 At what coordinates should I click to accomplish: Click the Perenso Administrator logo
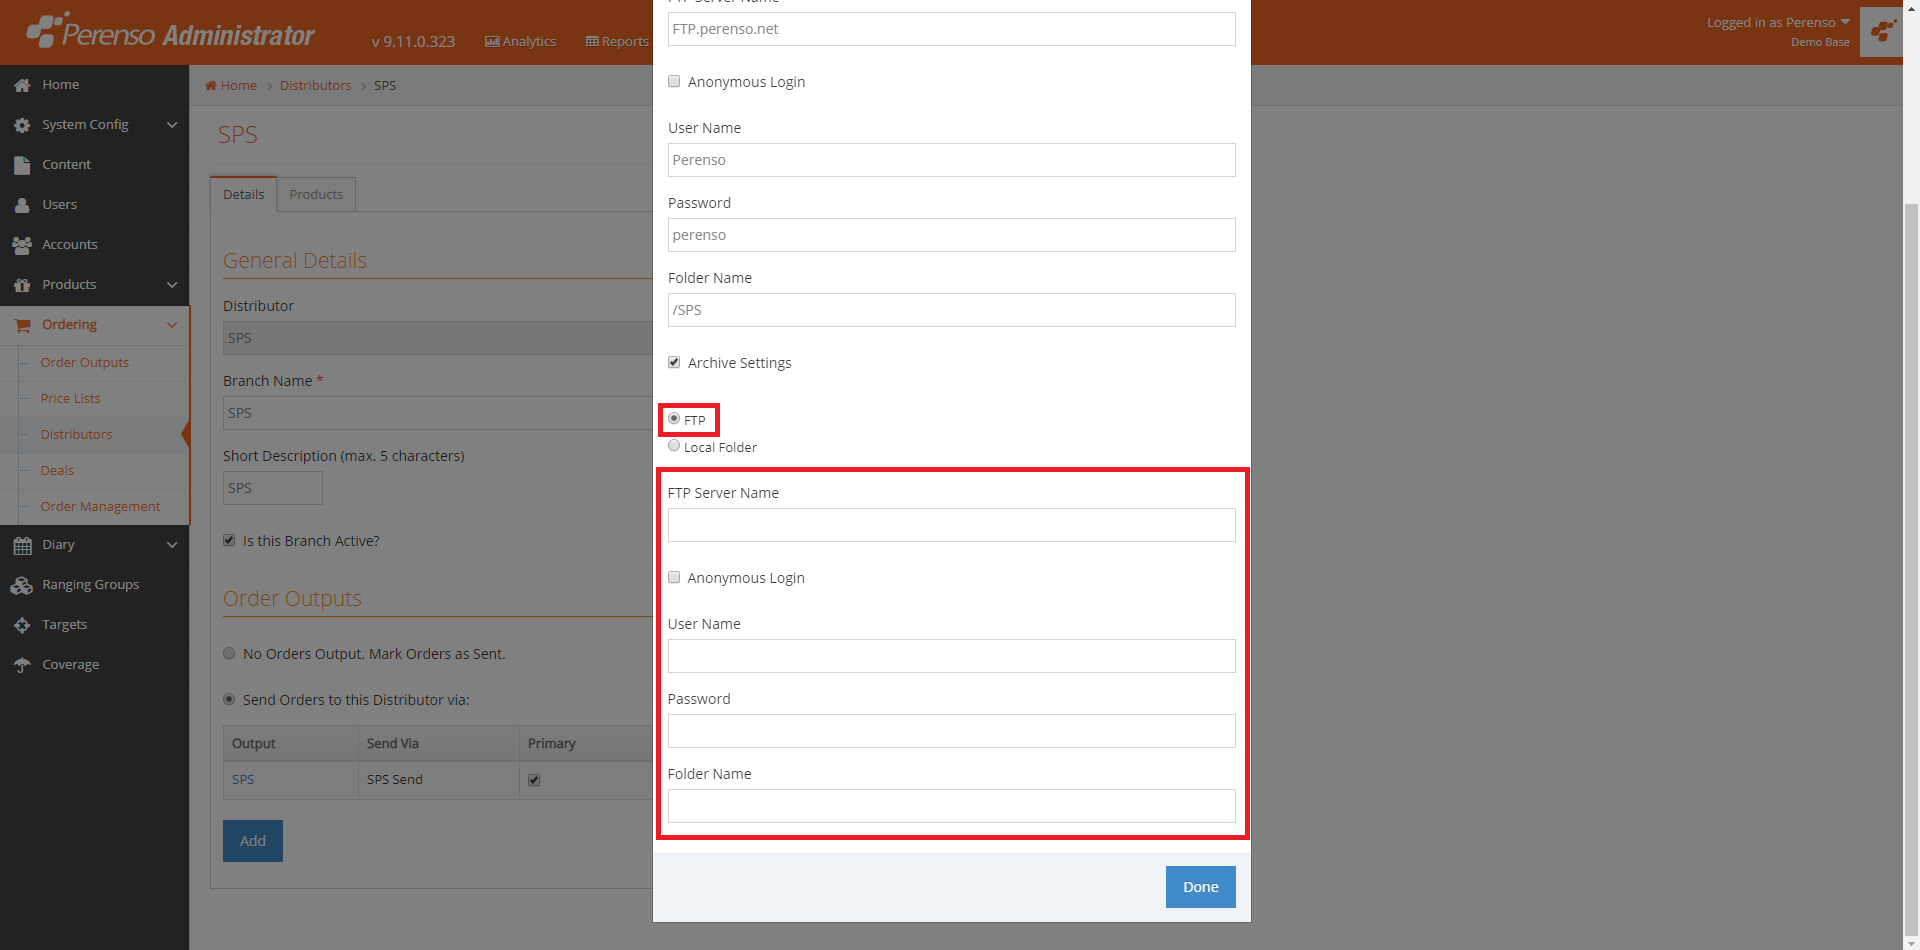[x=170, y=32]
